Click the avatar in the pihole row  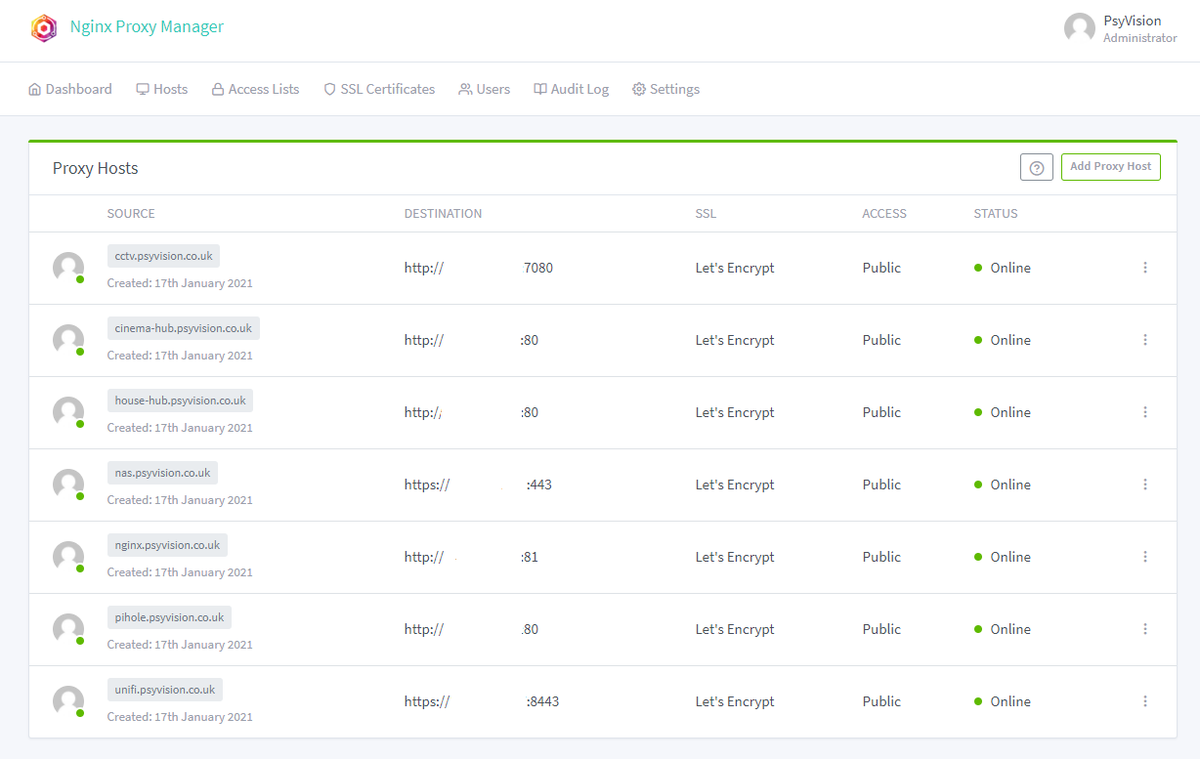[68, 629]
